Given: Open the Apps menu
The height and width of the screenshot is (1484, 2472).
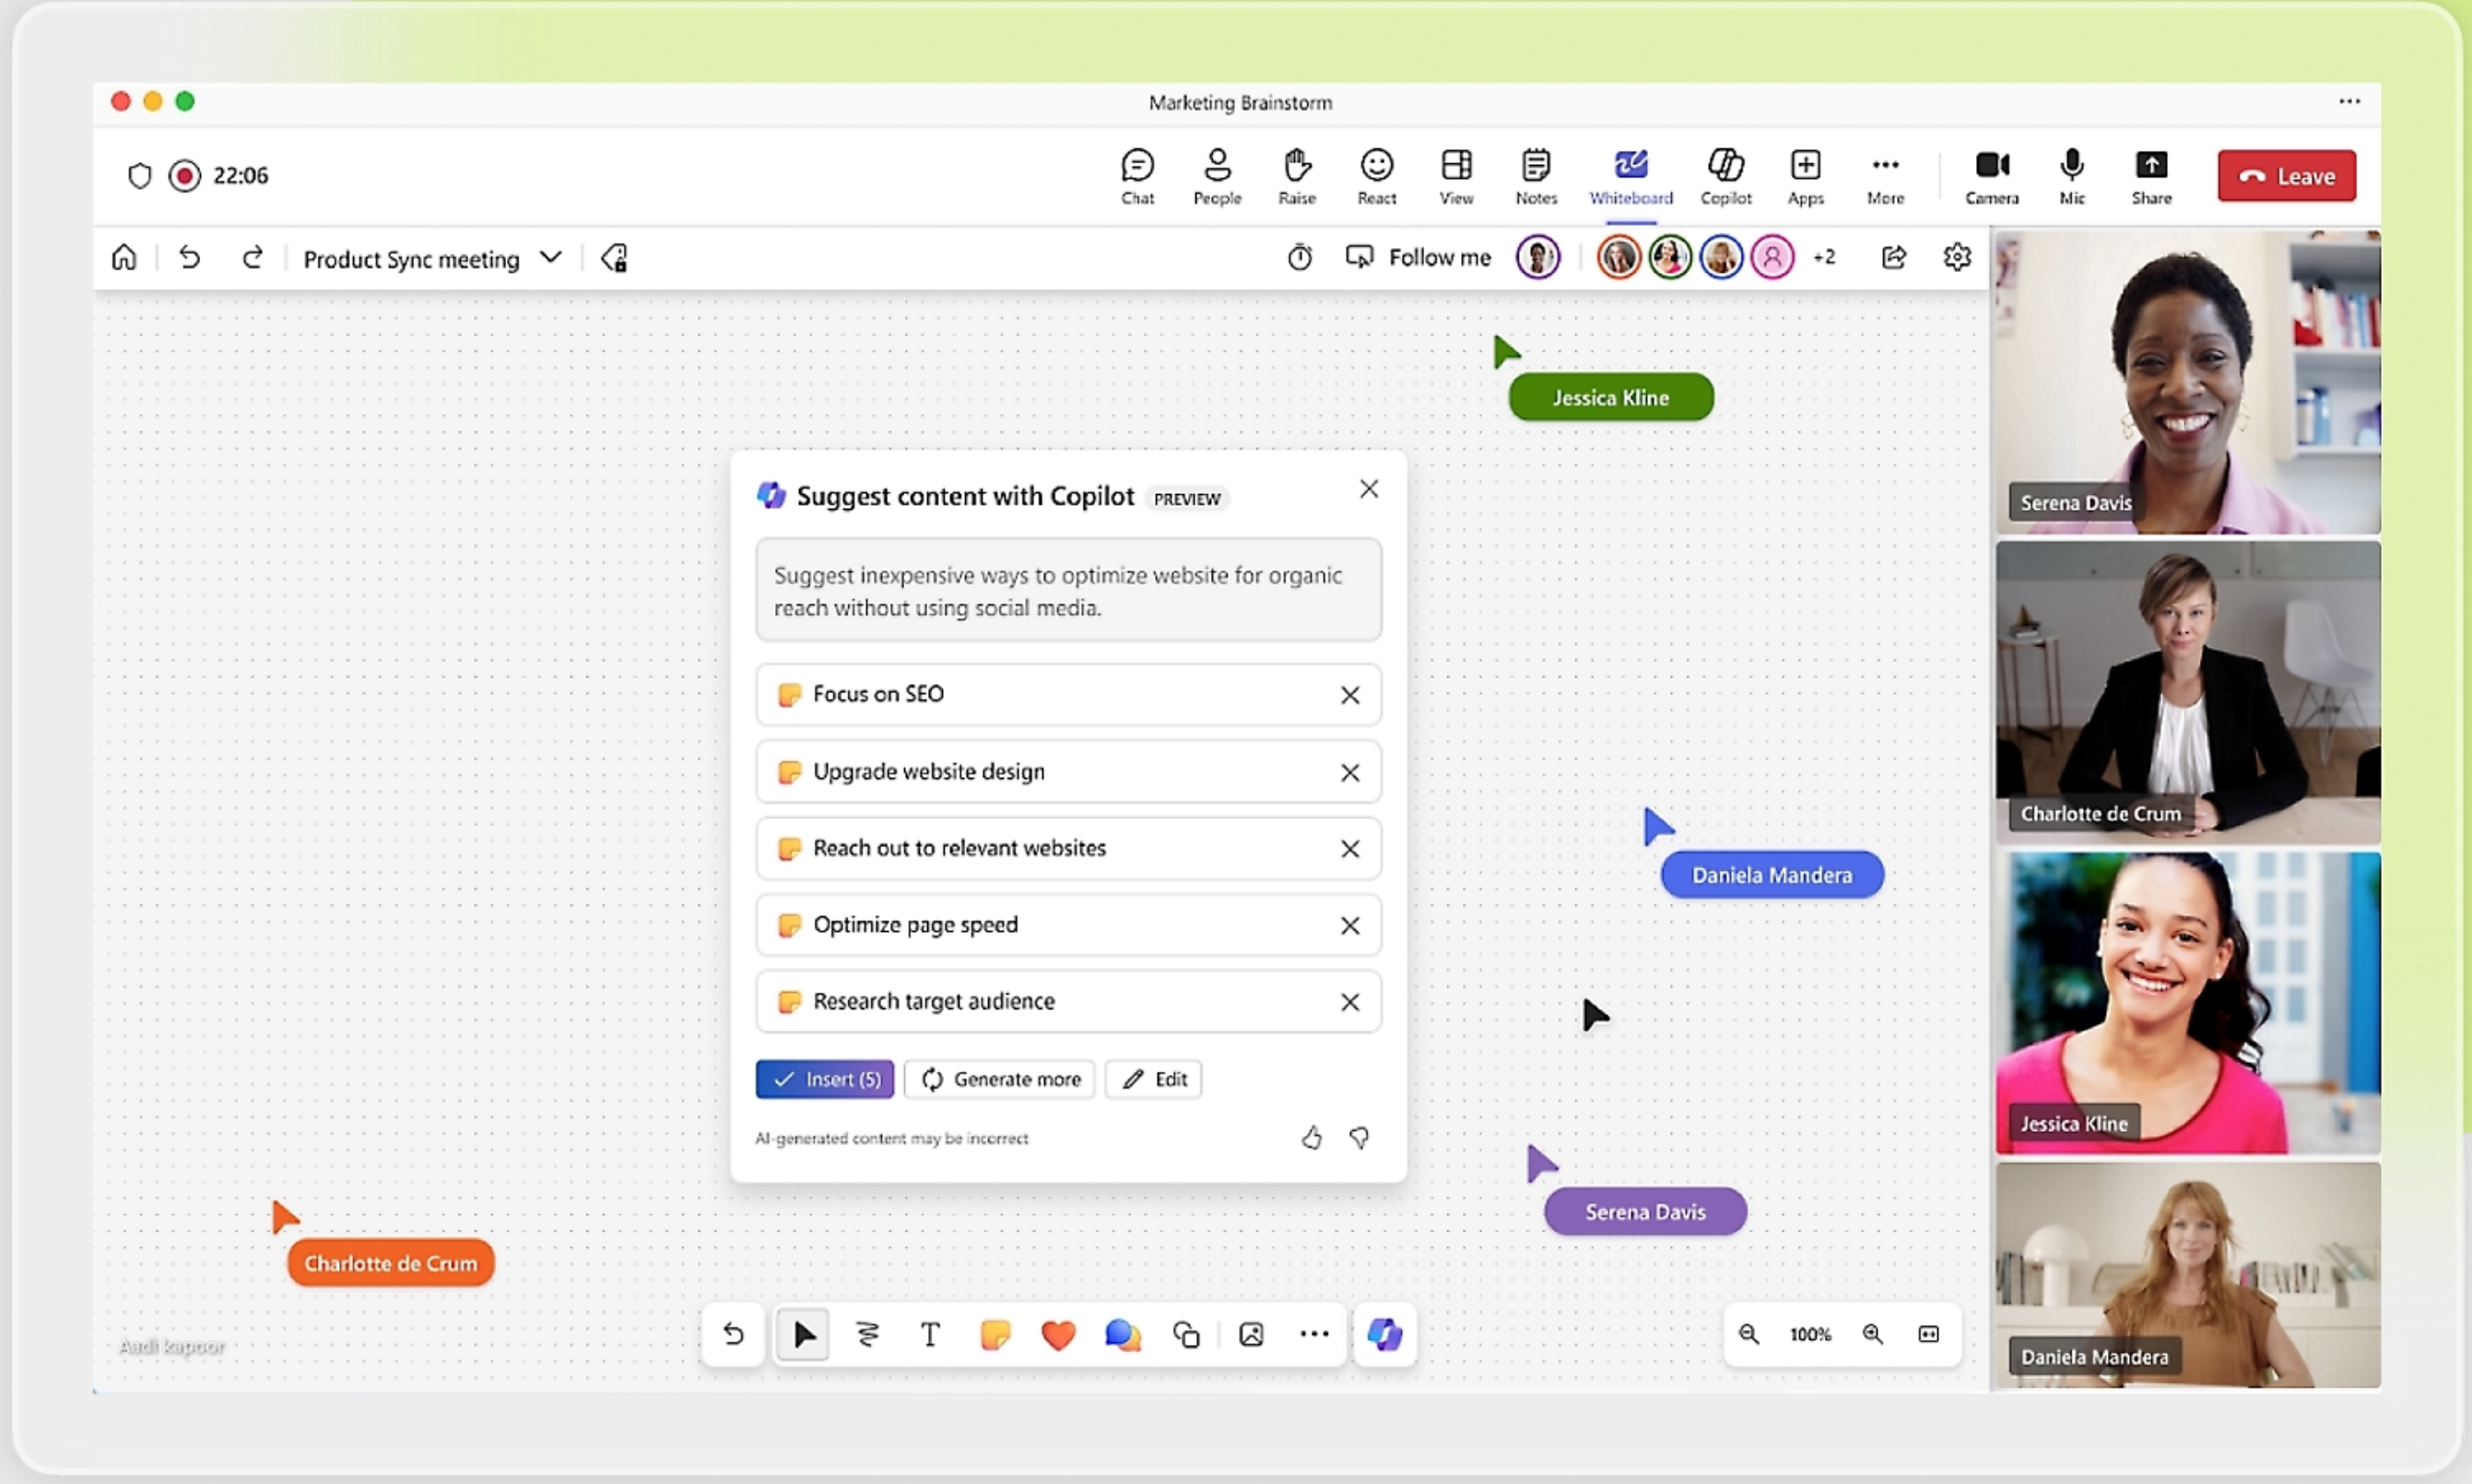Looking at the screenshot, I should [x=1806, y=176].
